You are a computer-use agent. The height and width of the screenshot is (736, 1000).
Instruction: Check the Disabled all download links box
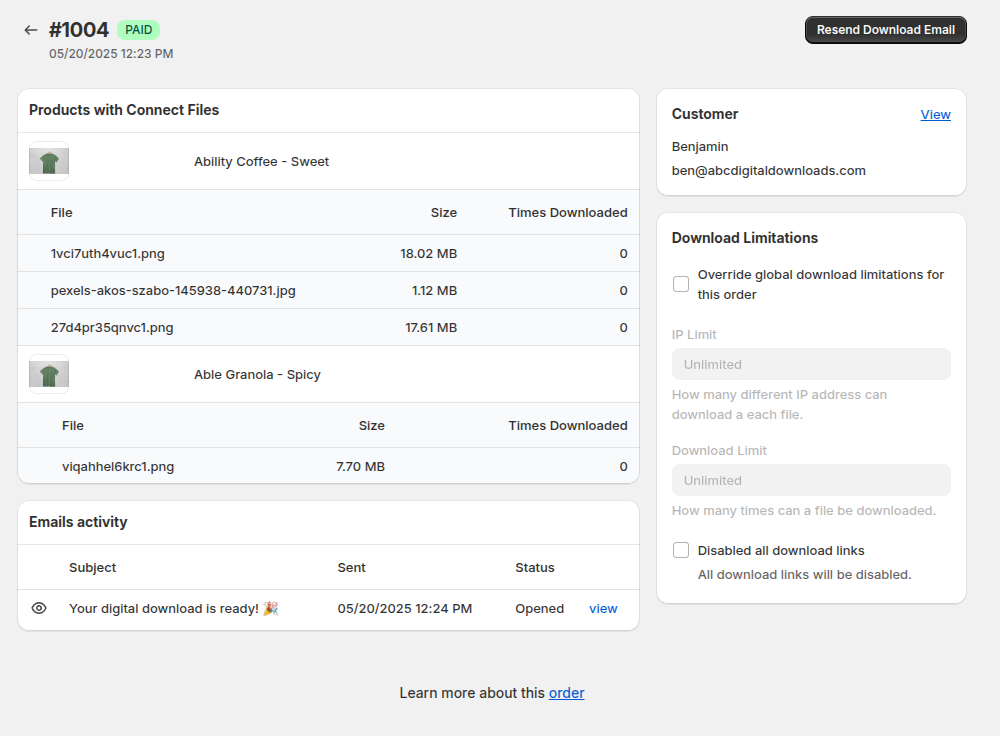(681, 550)
